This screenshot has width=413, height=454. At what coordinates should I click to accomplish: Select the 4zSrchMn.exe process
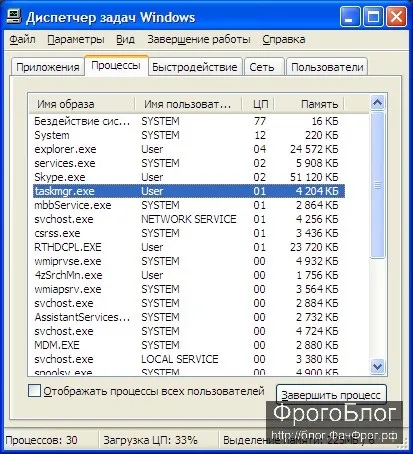click(x=189, y=275)
